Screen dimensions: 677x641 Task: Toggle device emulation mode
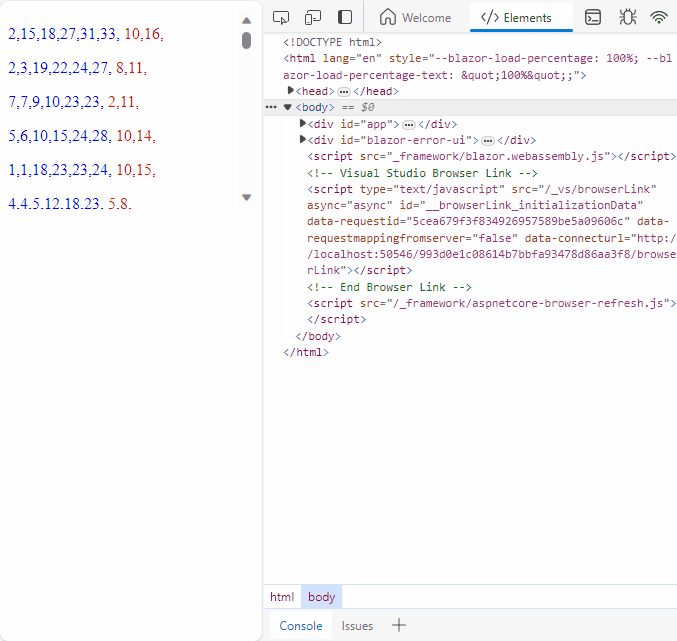[313, 17]
